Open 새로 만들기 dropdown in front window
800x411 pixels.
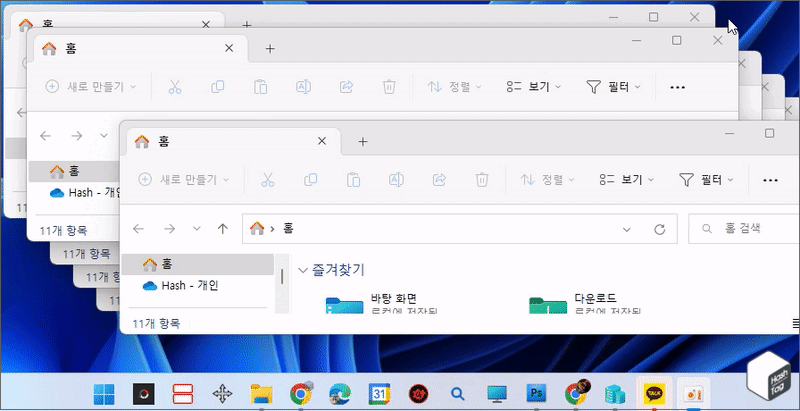pos(184,179)
